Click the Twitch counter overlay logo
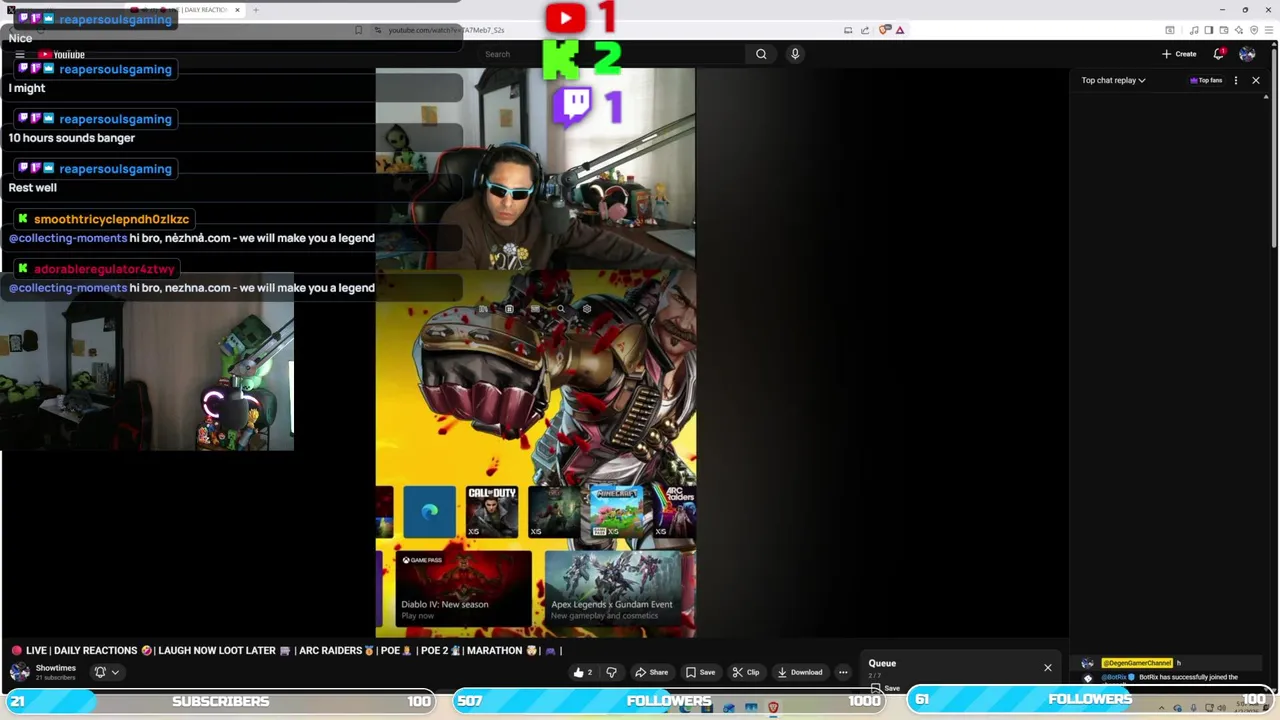This screenshot has width=1280, height=720. coord(573,107)
